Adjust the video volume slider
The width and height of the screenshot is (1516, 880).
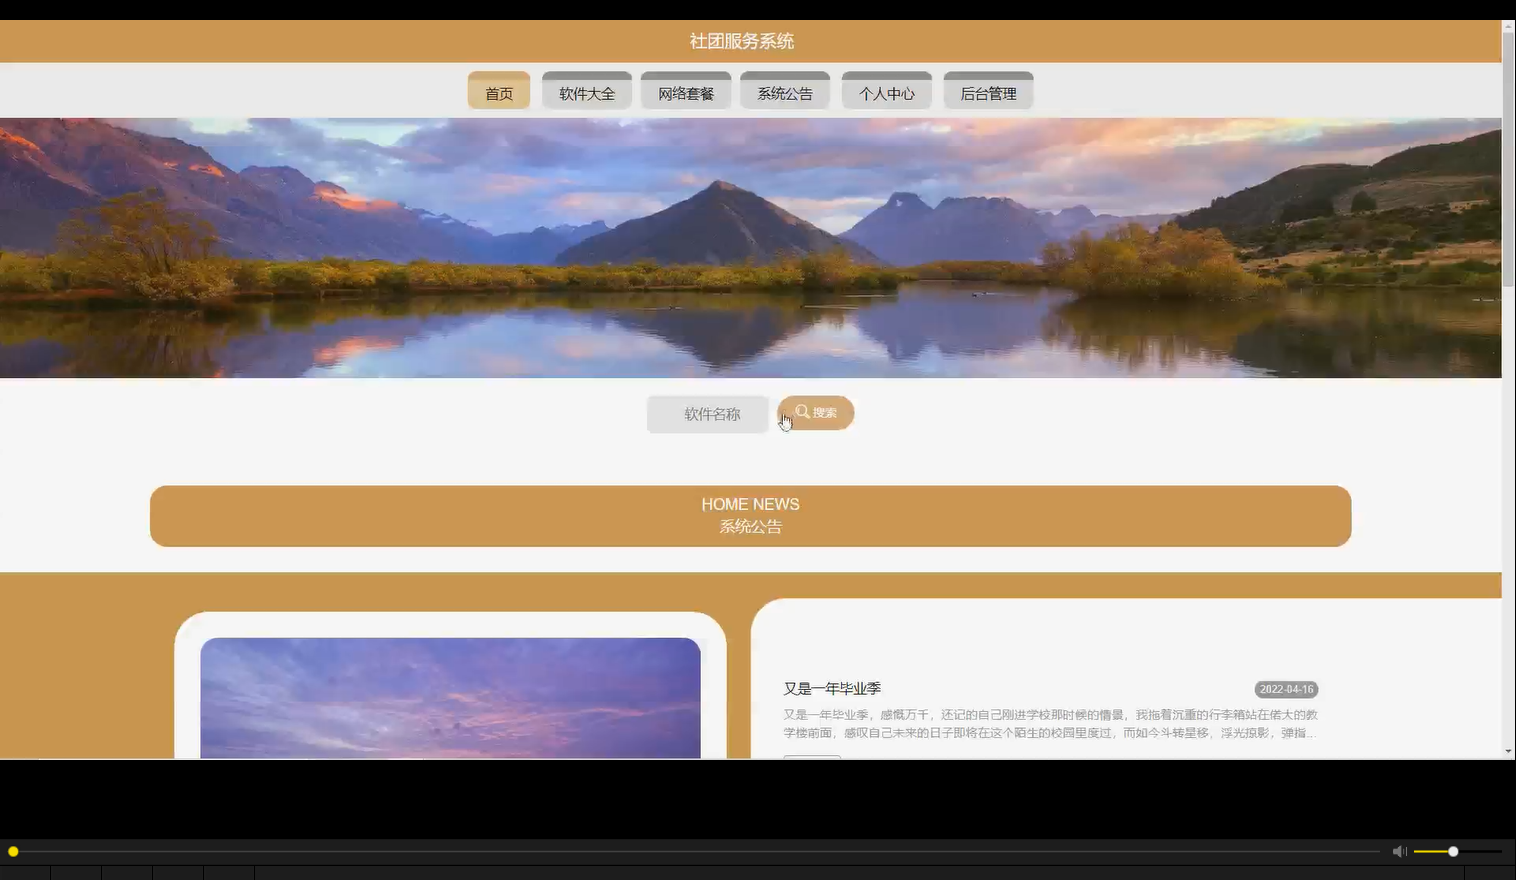coord(1457,851)
